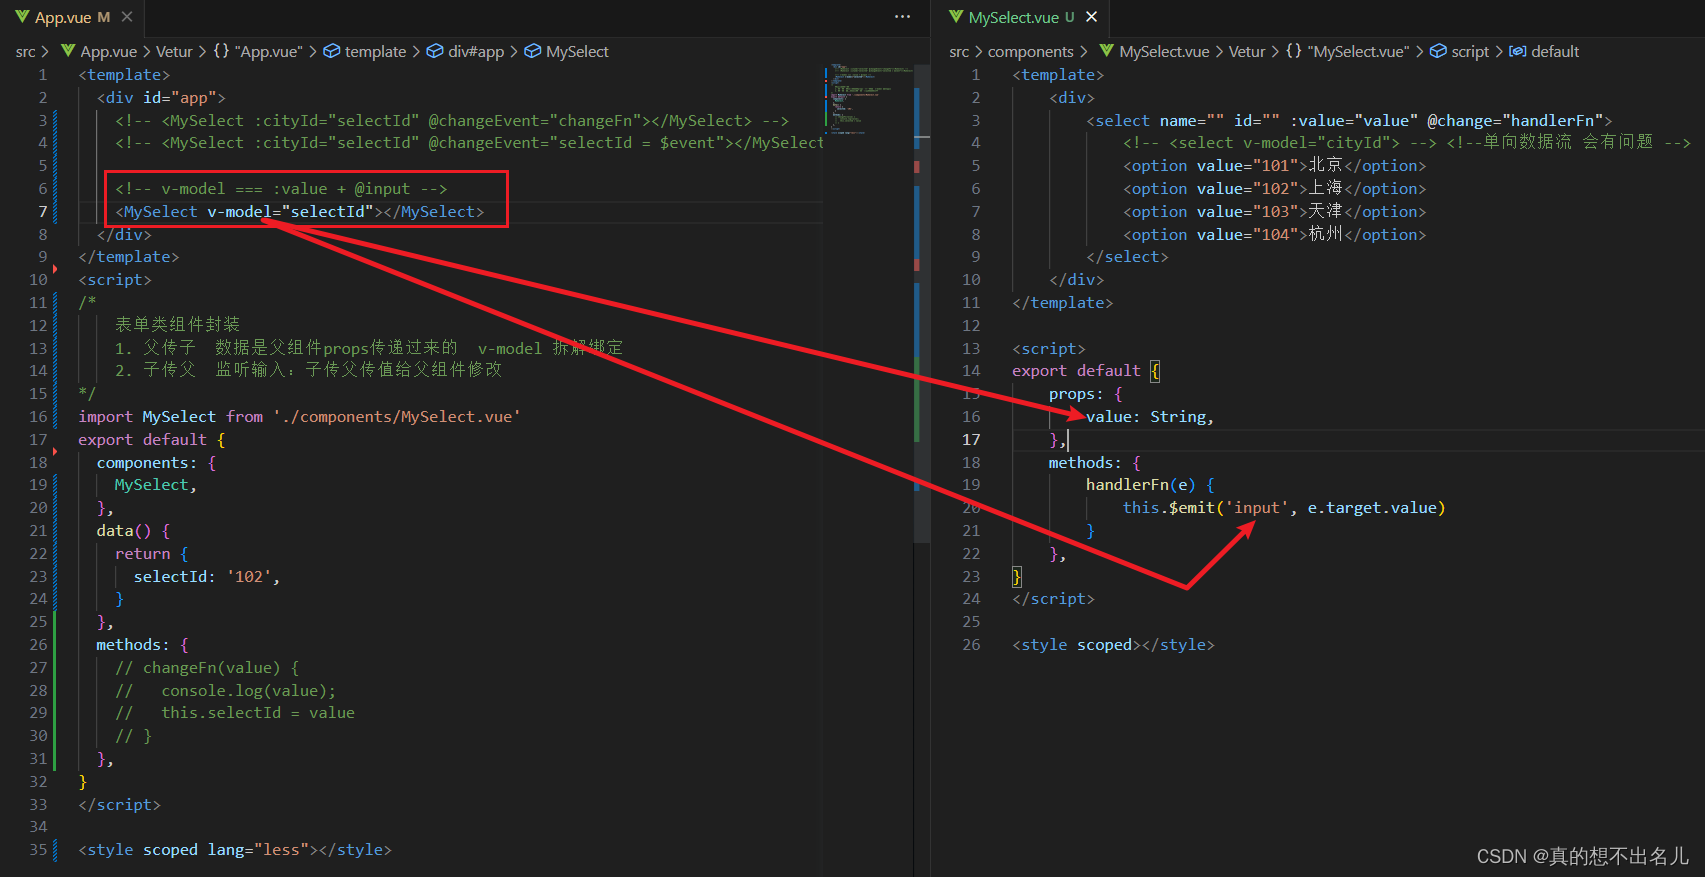Select "MySelect.vue" braces item in right breadcrumb
This screenshot has height=877, width=1705.
click(x=1358, y=51)
